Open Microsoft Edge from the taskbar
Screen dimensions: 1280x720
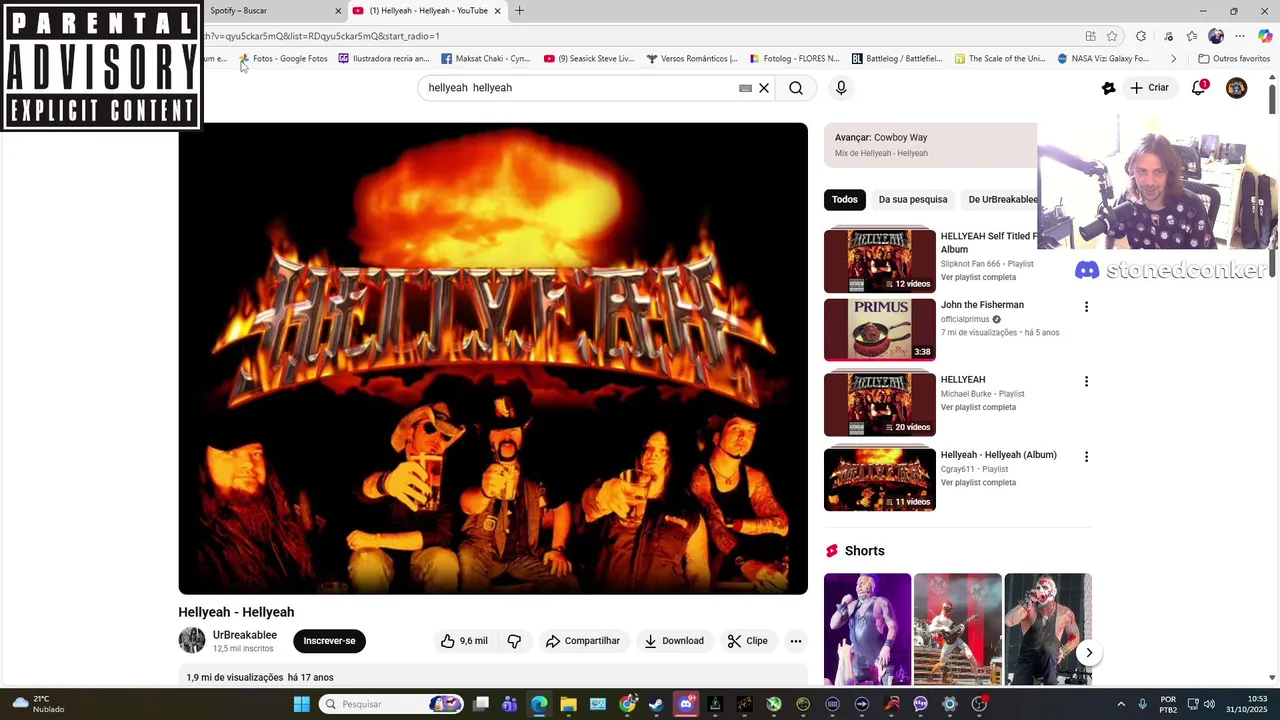(539, 704)
